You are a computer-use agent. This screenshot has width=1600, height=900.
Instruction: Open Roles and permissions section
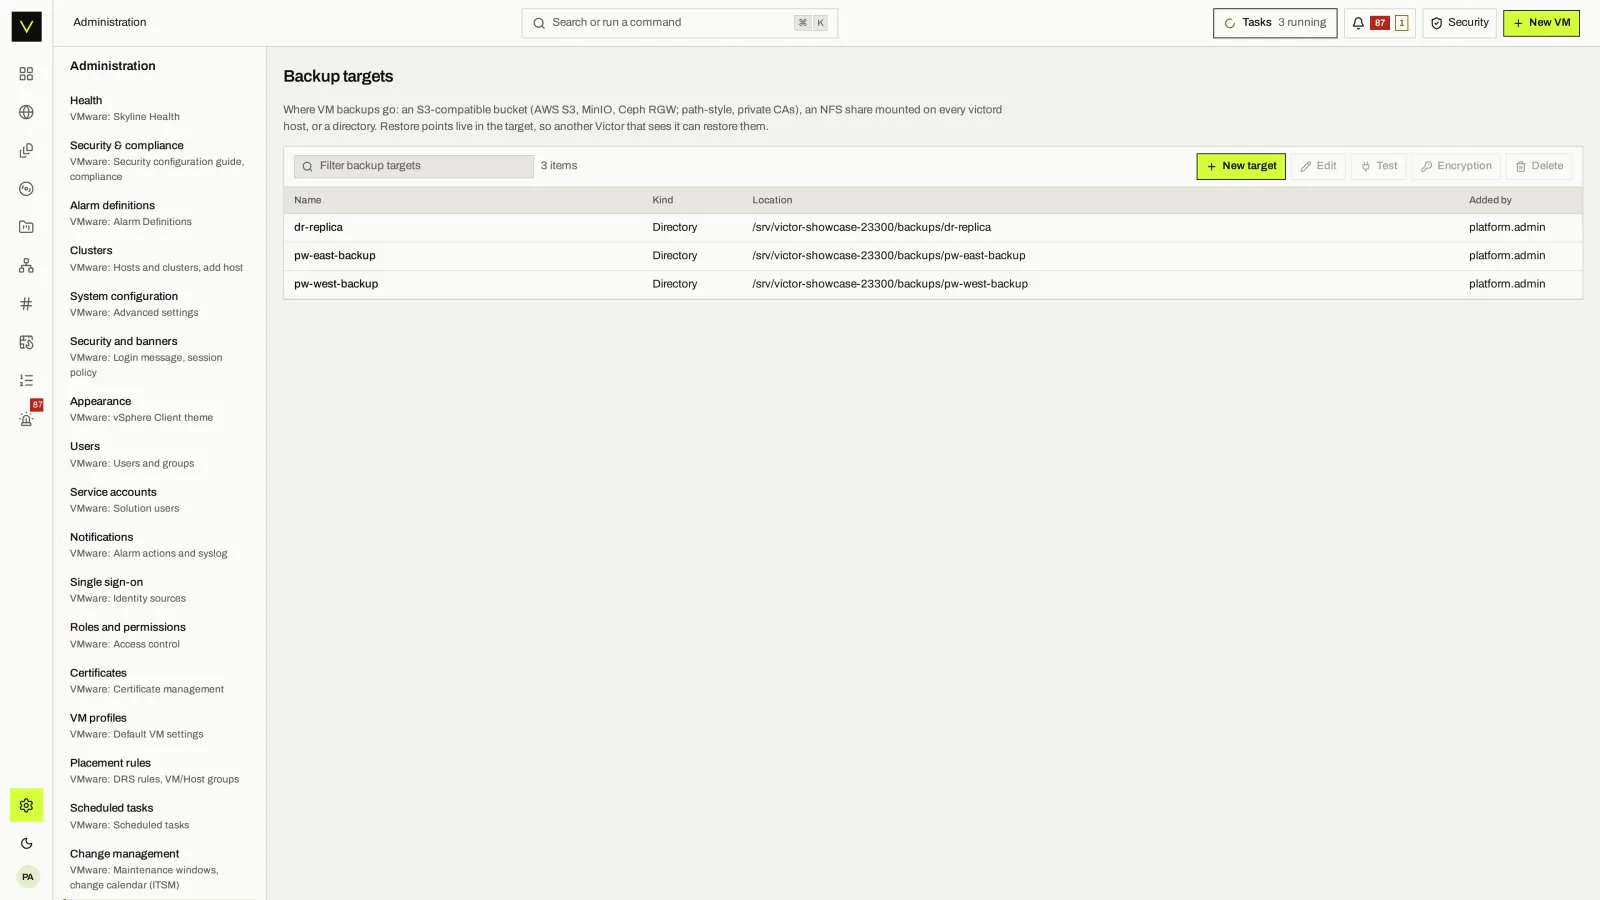pos(159,636)
